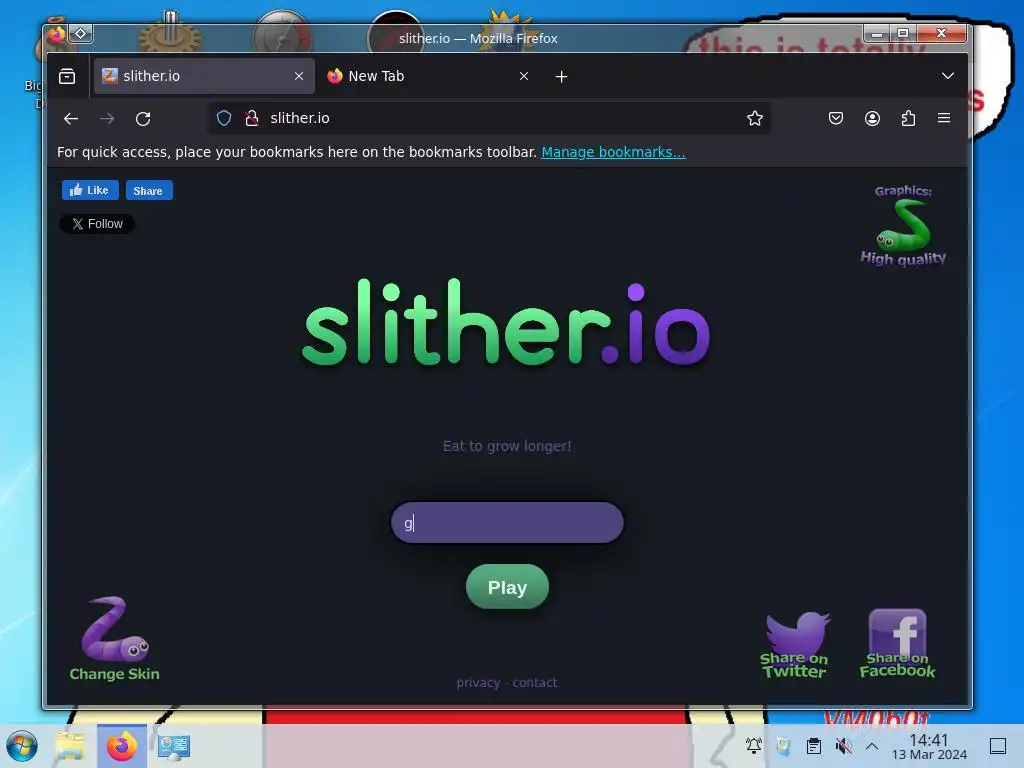Open the contact link
Screen dimensions: 1024x768
pos(535,682)
